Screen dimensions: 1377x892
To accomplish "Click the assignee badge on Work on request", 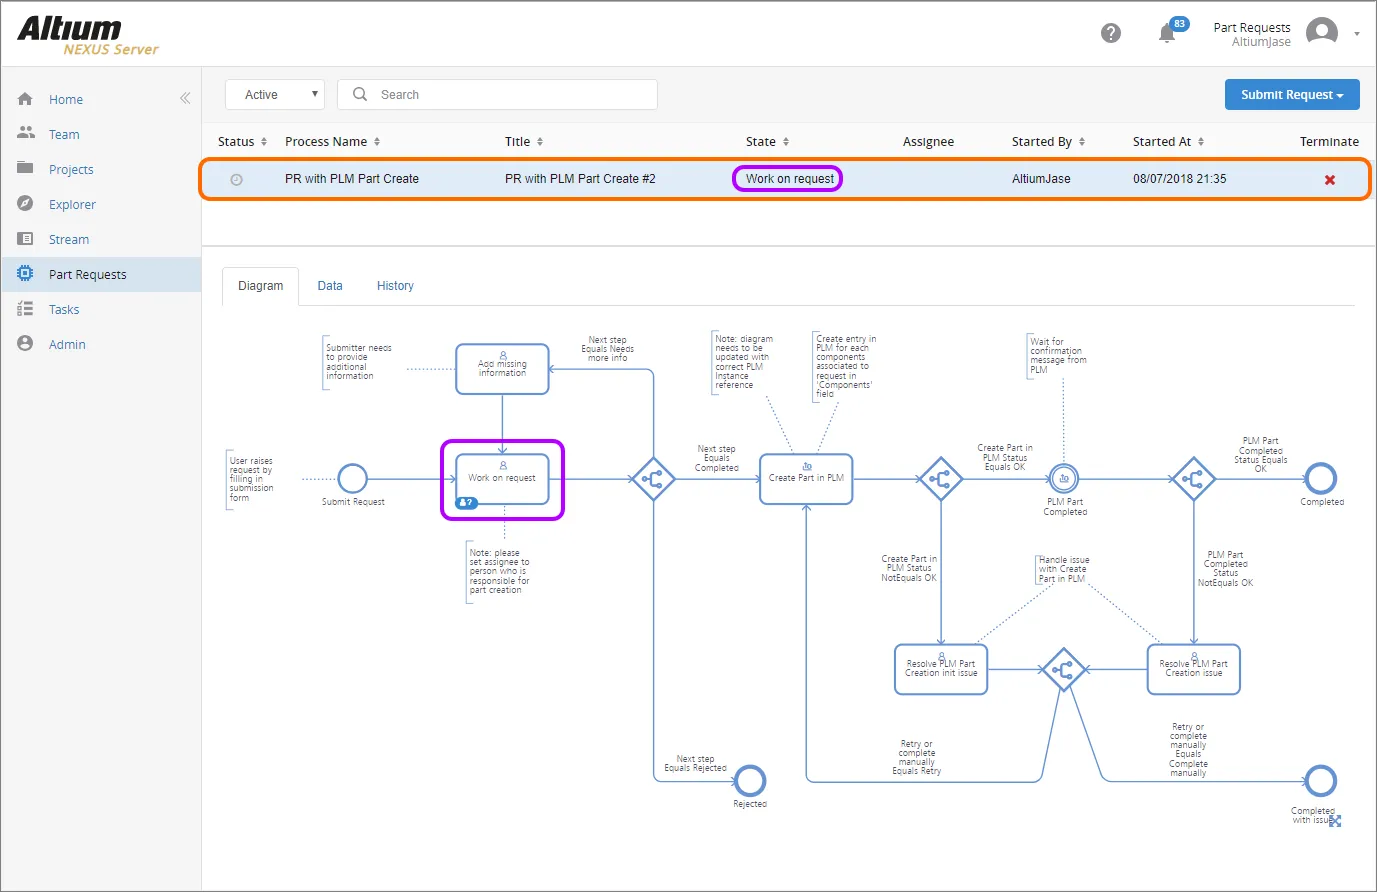I will (x=466, y=503).
